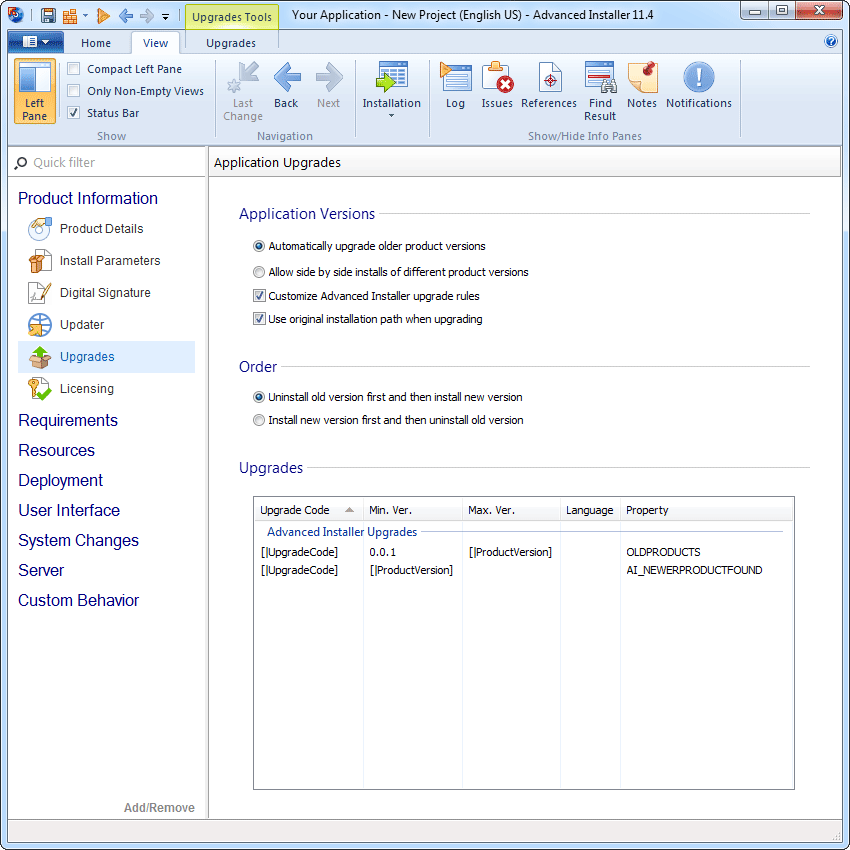
Task: Expand the Custom Behavior group
Action: click(79, 601)
